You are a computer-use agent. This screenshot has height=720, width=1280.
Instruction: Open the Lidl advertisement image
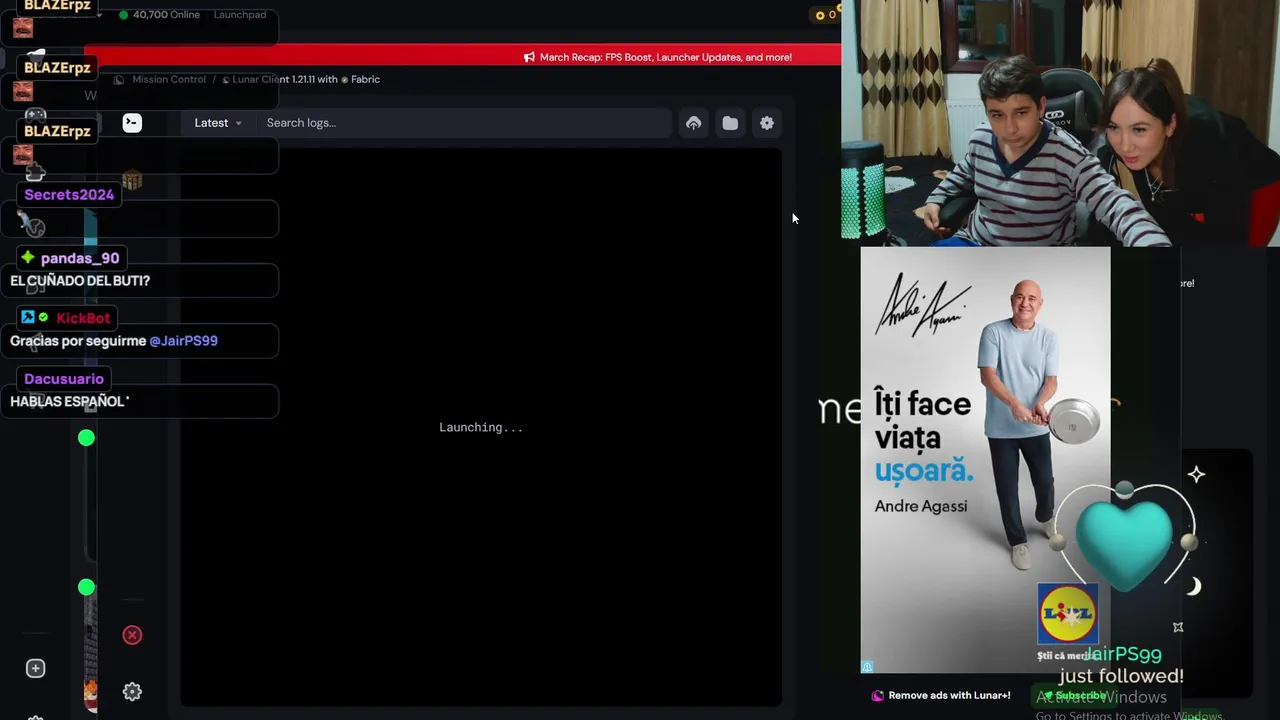coord(985,460)
